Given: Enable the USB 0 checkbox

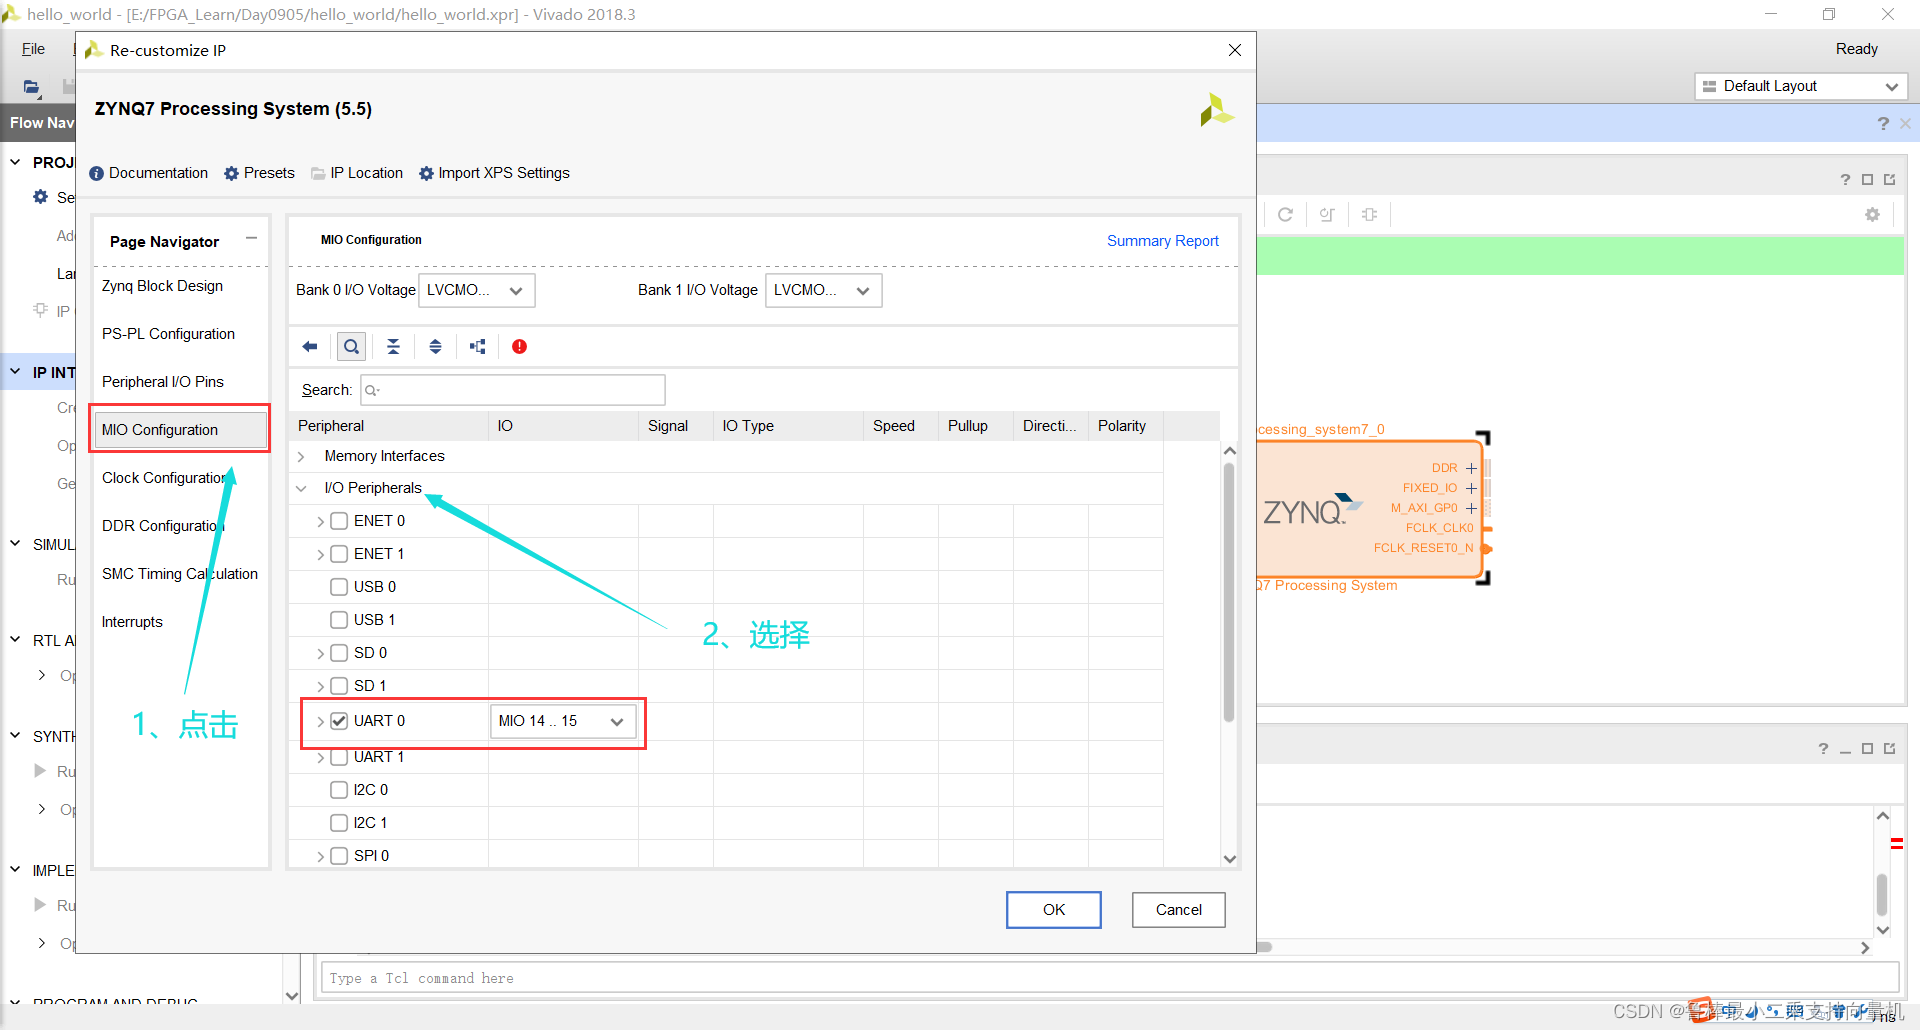Looking at the screenshot, I should click(339, 587).
